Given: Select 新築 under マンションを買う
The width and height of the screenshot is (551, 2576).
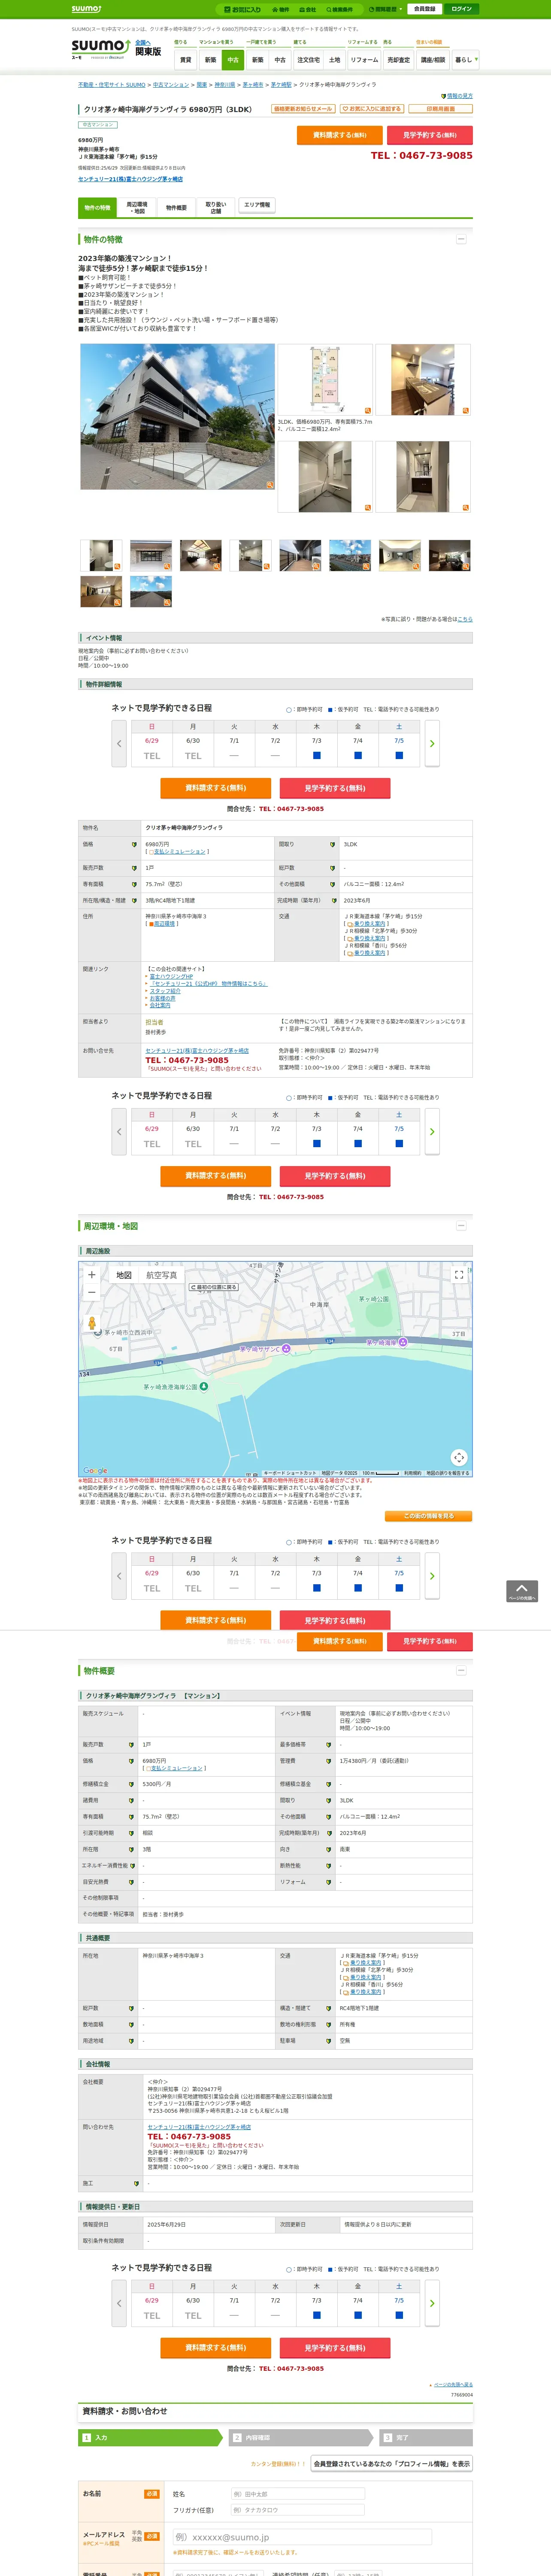Looking at the screenshot, I should (x=210, y=60).
